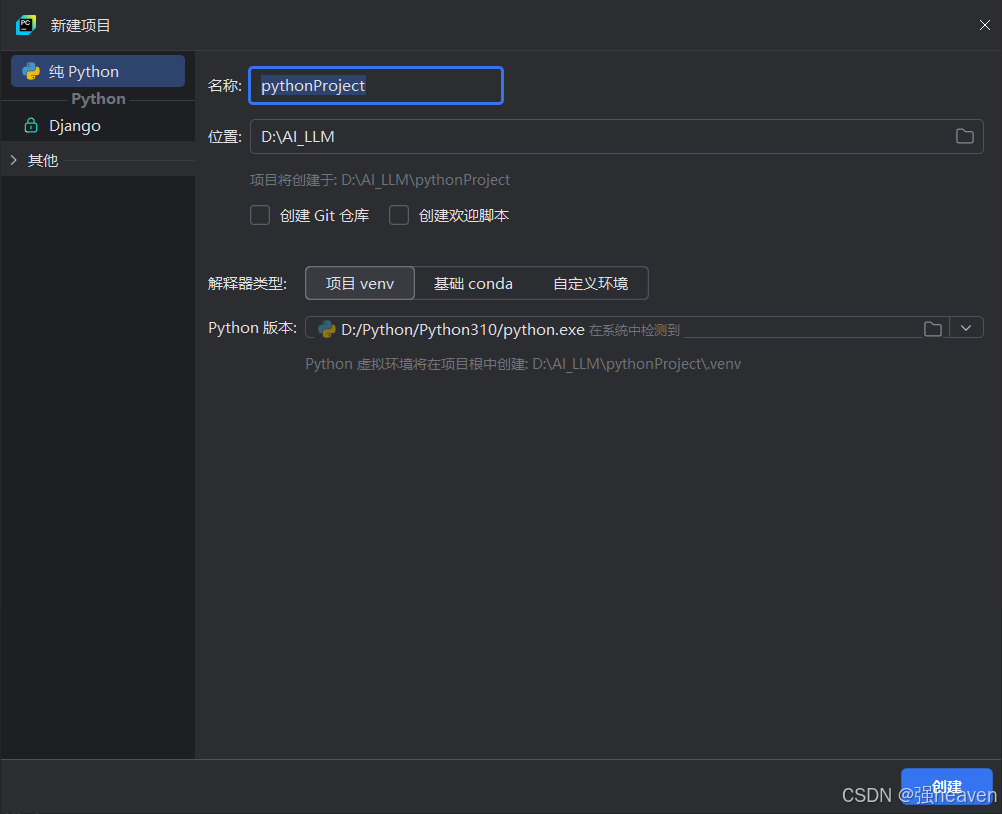Select the 自定义环境 interpreter option

592,283
